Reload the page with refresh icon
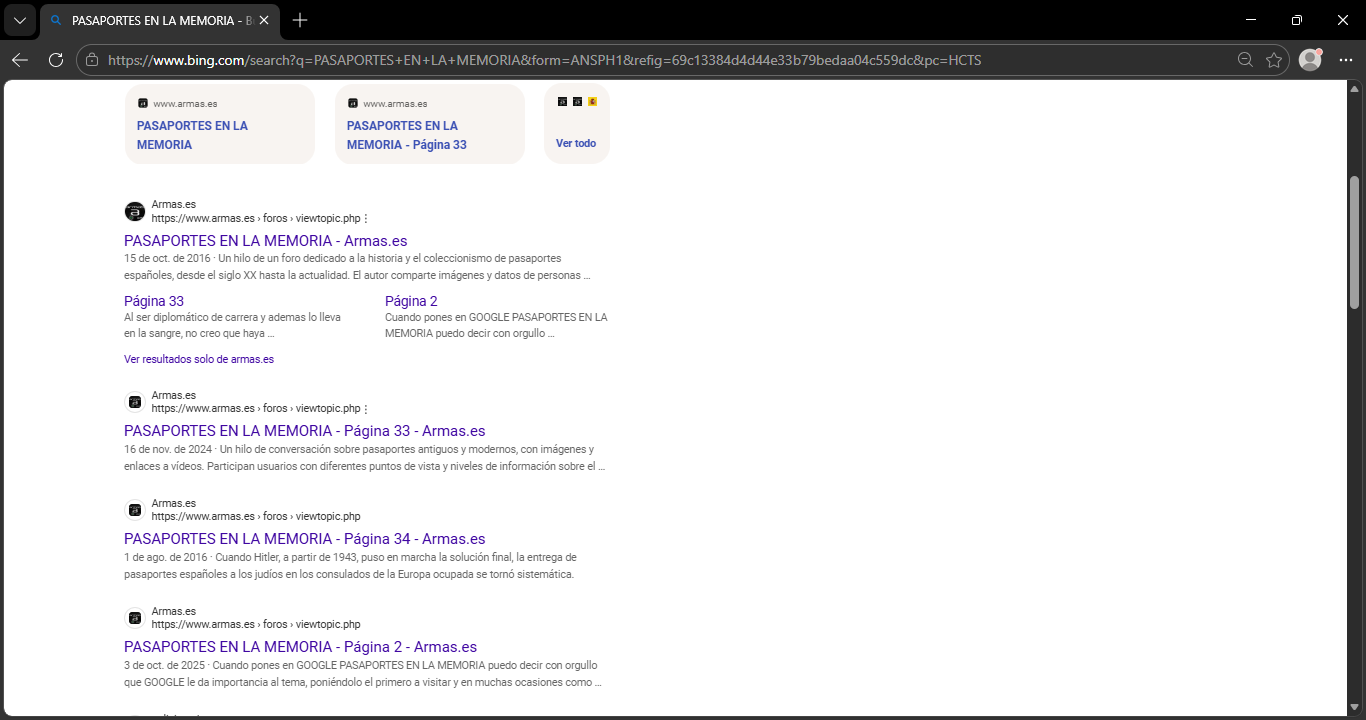Image resolution: width=1366 pixels, height=720 pixels. (x=56, y=60)
